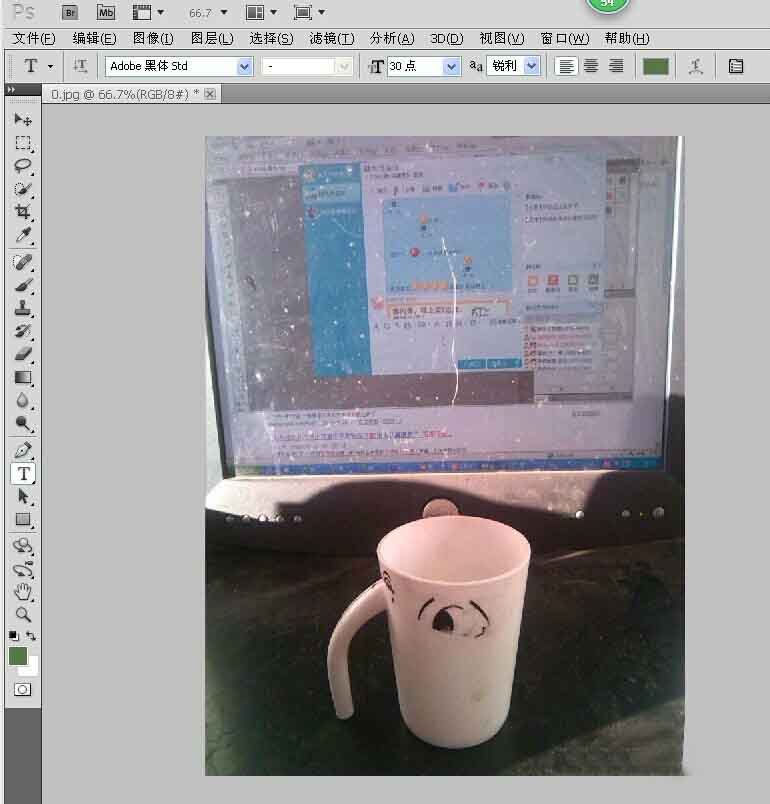Select the Clone Stamp tool

click(x=23, y=308)
